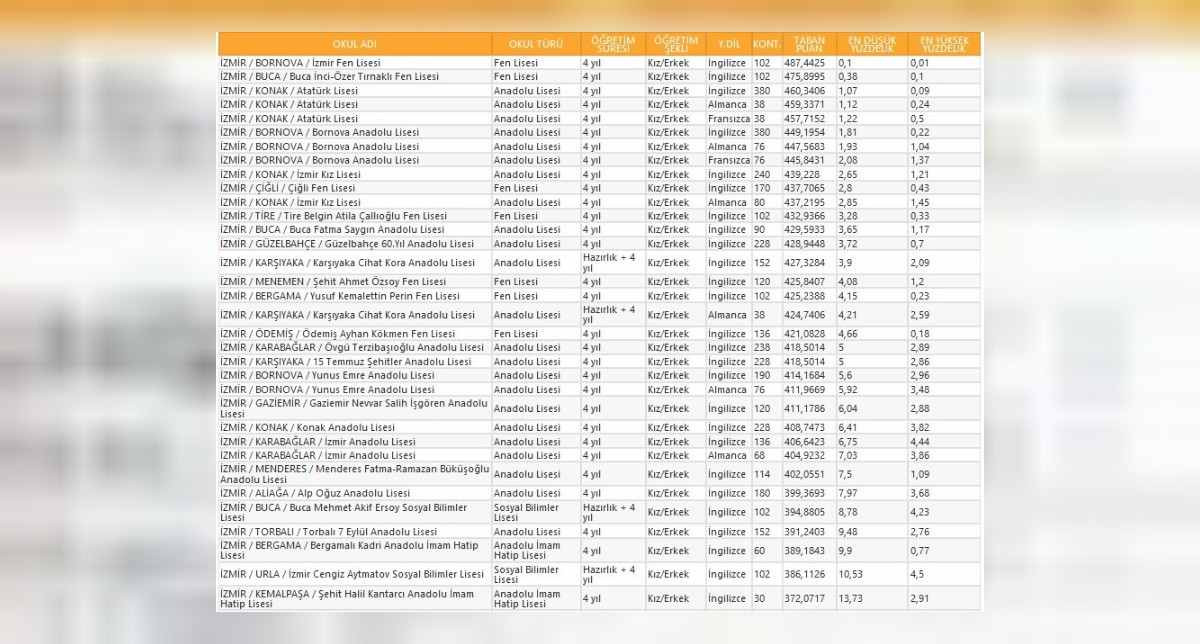The image size is (1200, 644).
Task: Select the base score 408,7473
Action: [x=804, y=428]
